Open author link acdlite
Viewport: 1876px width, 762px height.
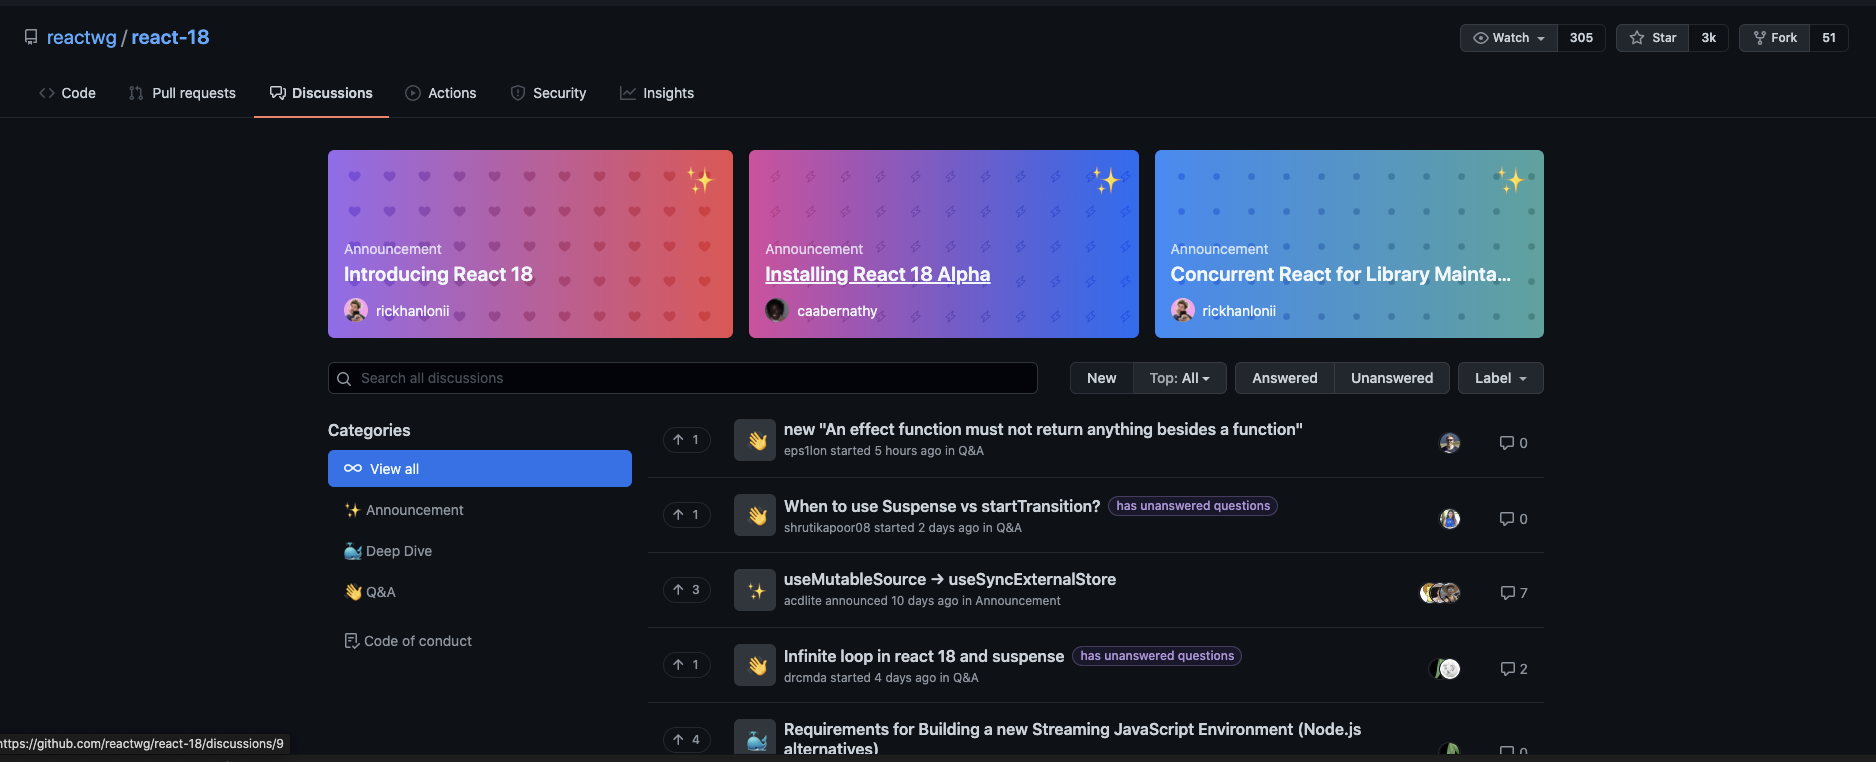point(802,601)
